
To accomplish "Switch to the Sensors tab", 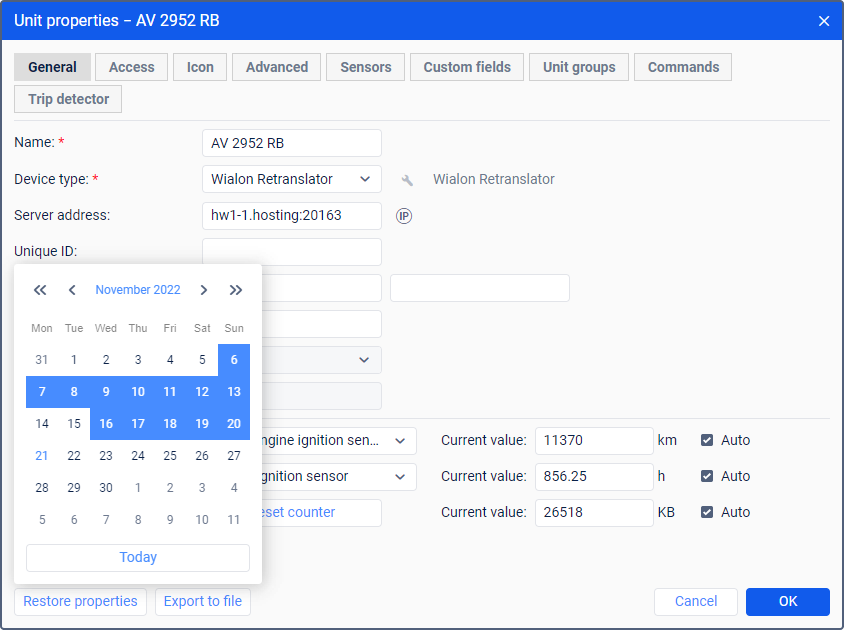I will pyautogui.click(x=365, y=67).
